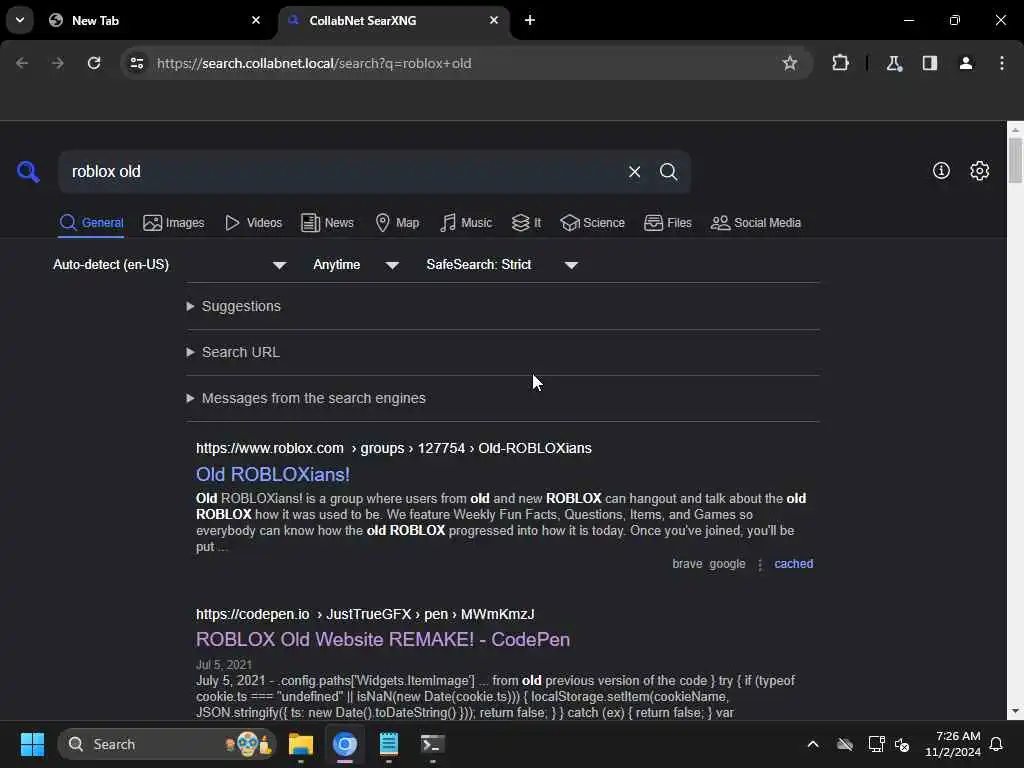Viewport: 1024px width, 768px height.
Task: Expand Messages from the search engines
Action: [x=306, y=398]
